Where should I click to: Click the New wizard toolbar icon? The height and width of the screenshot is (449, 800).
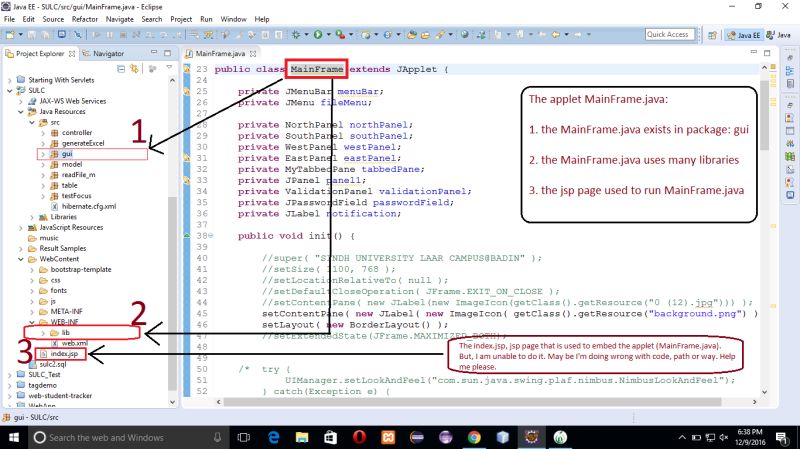10,35
